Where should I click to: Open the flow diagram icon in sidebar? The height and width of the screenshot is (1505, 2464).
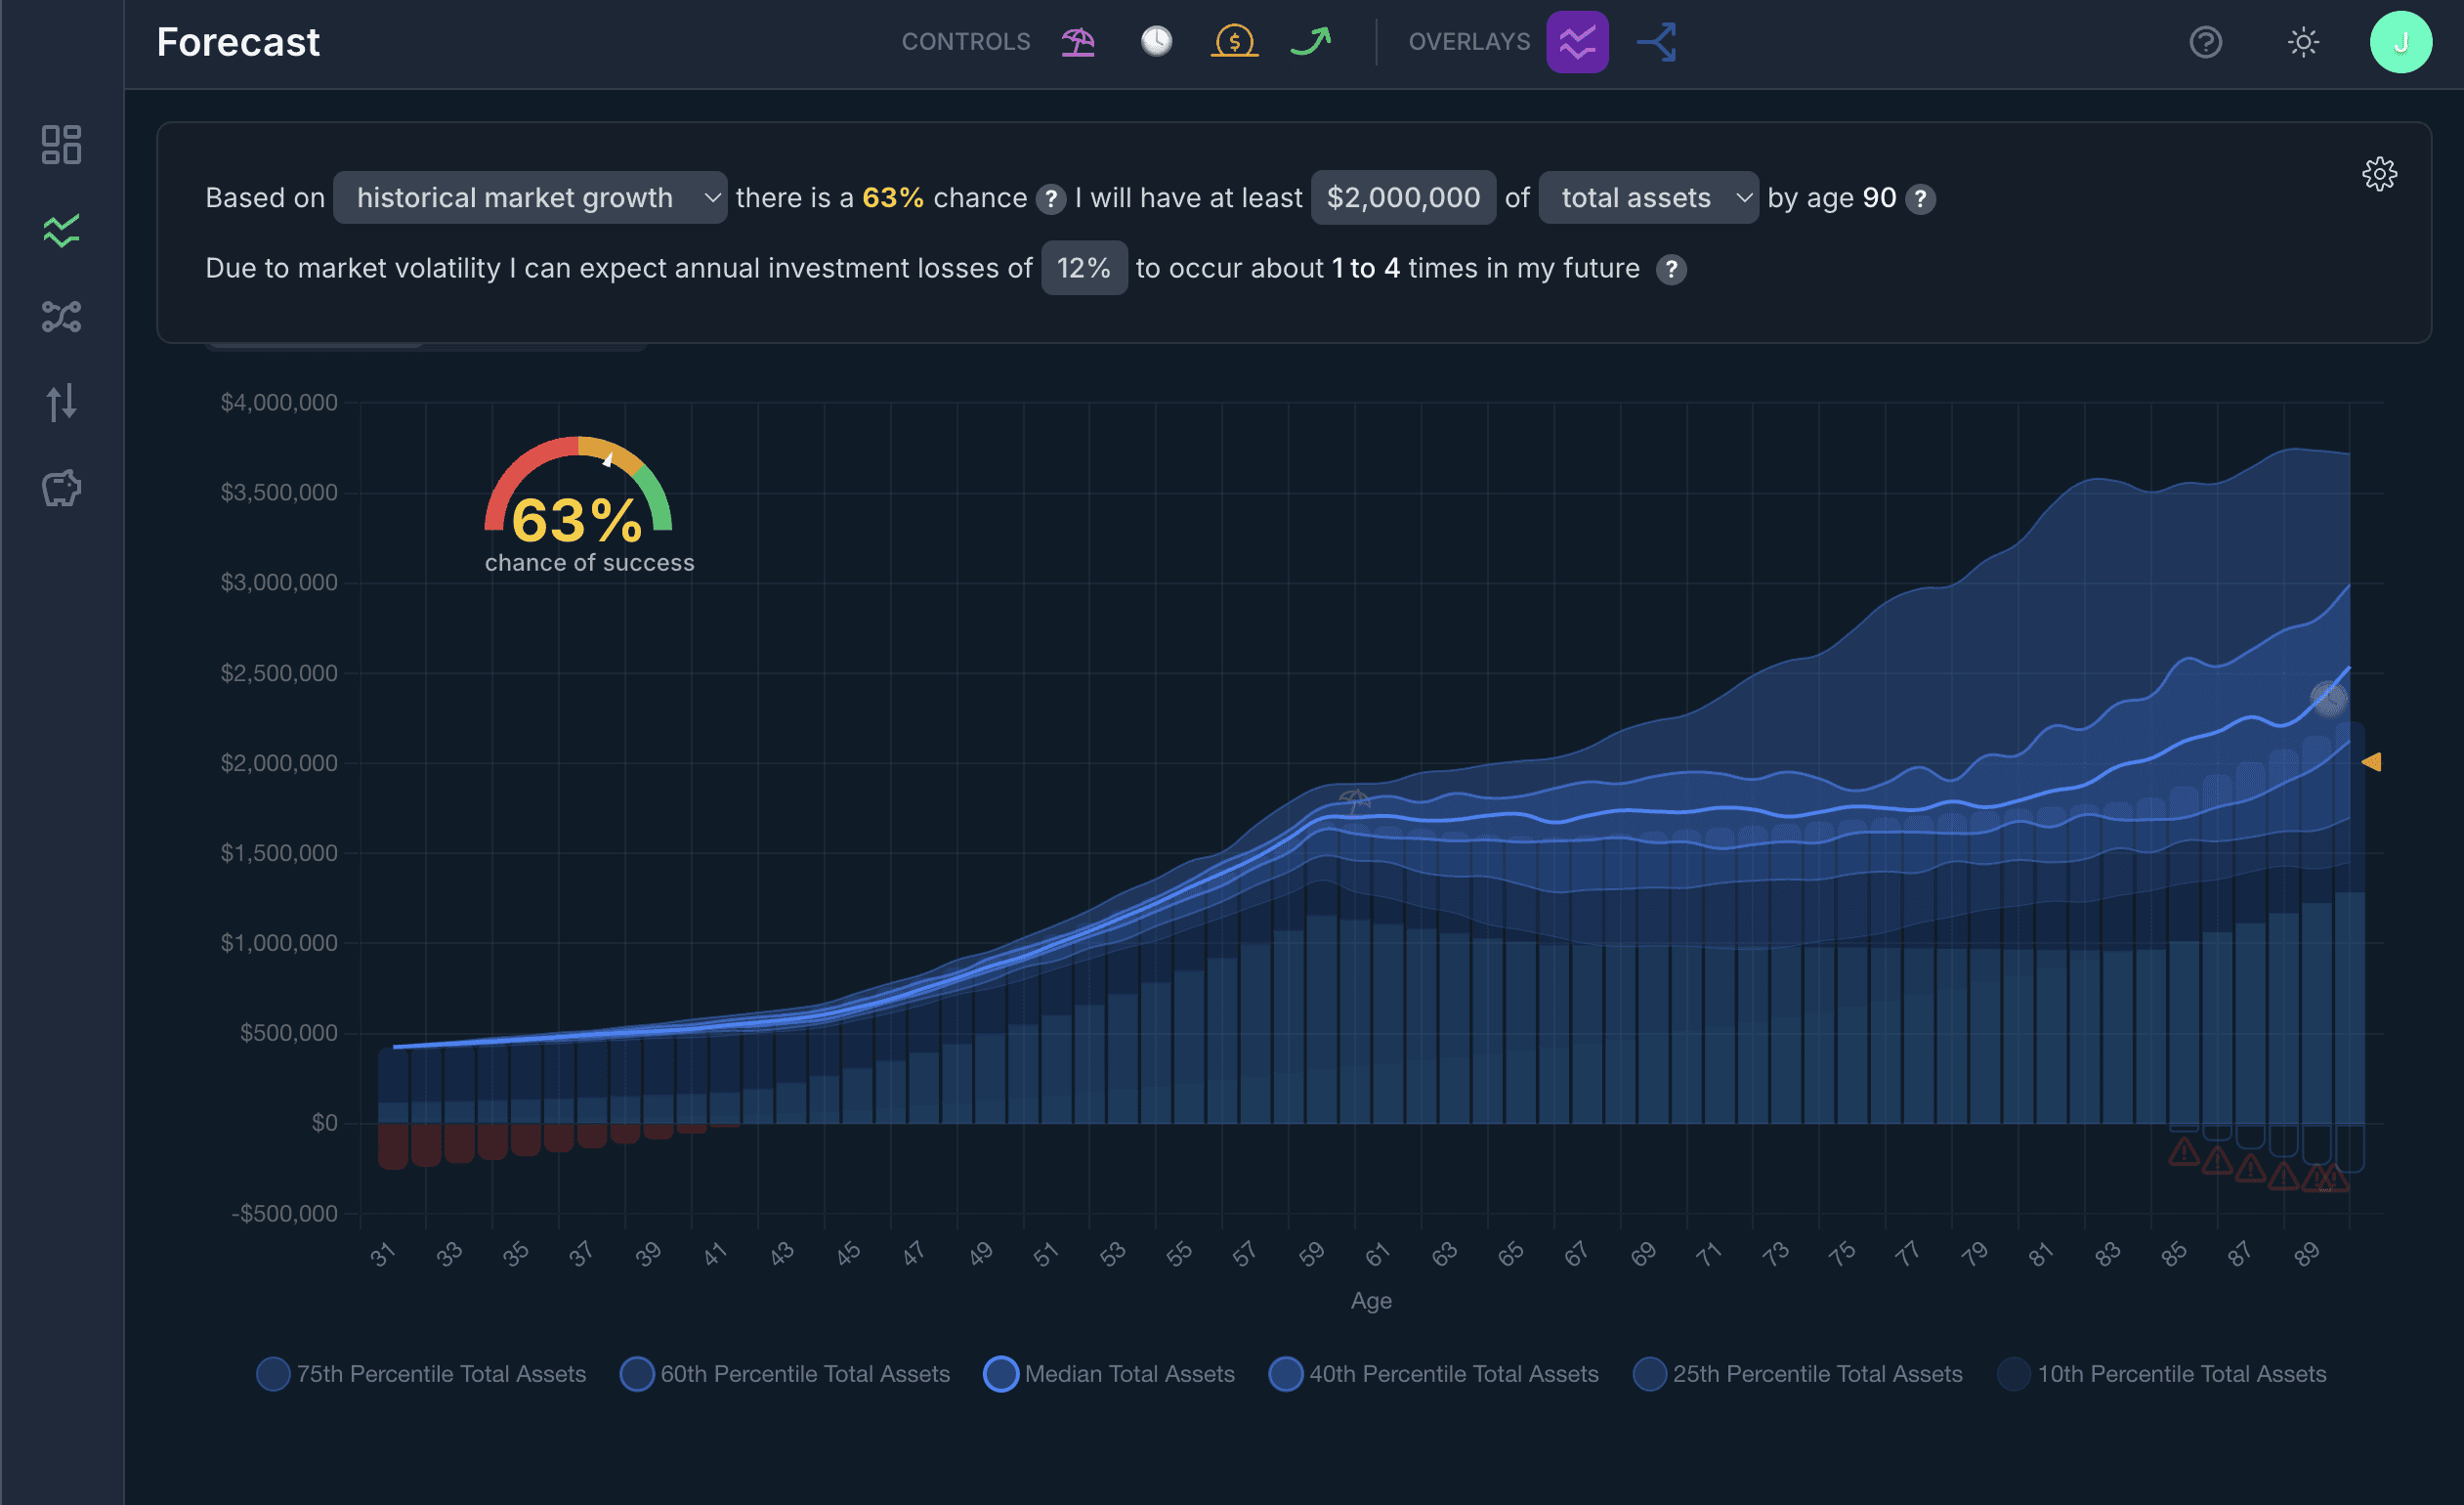[61, 317]
